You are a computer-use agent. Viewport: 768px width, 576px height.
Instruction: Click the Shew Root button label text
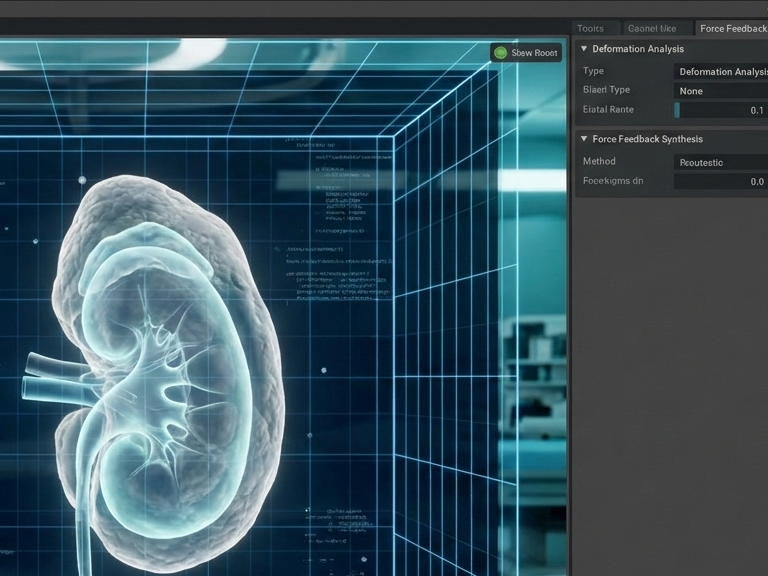click(x=534, y=53)
